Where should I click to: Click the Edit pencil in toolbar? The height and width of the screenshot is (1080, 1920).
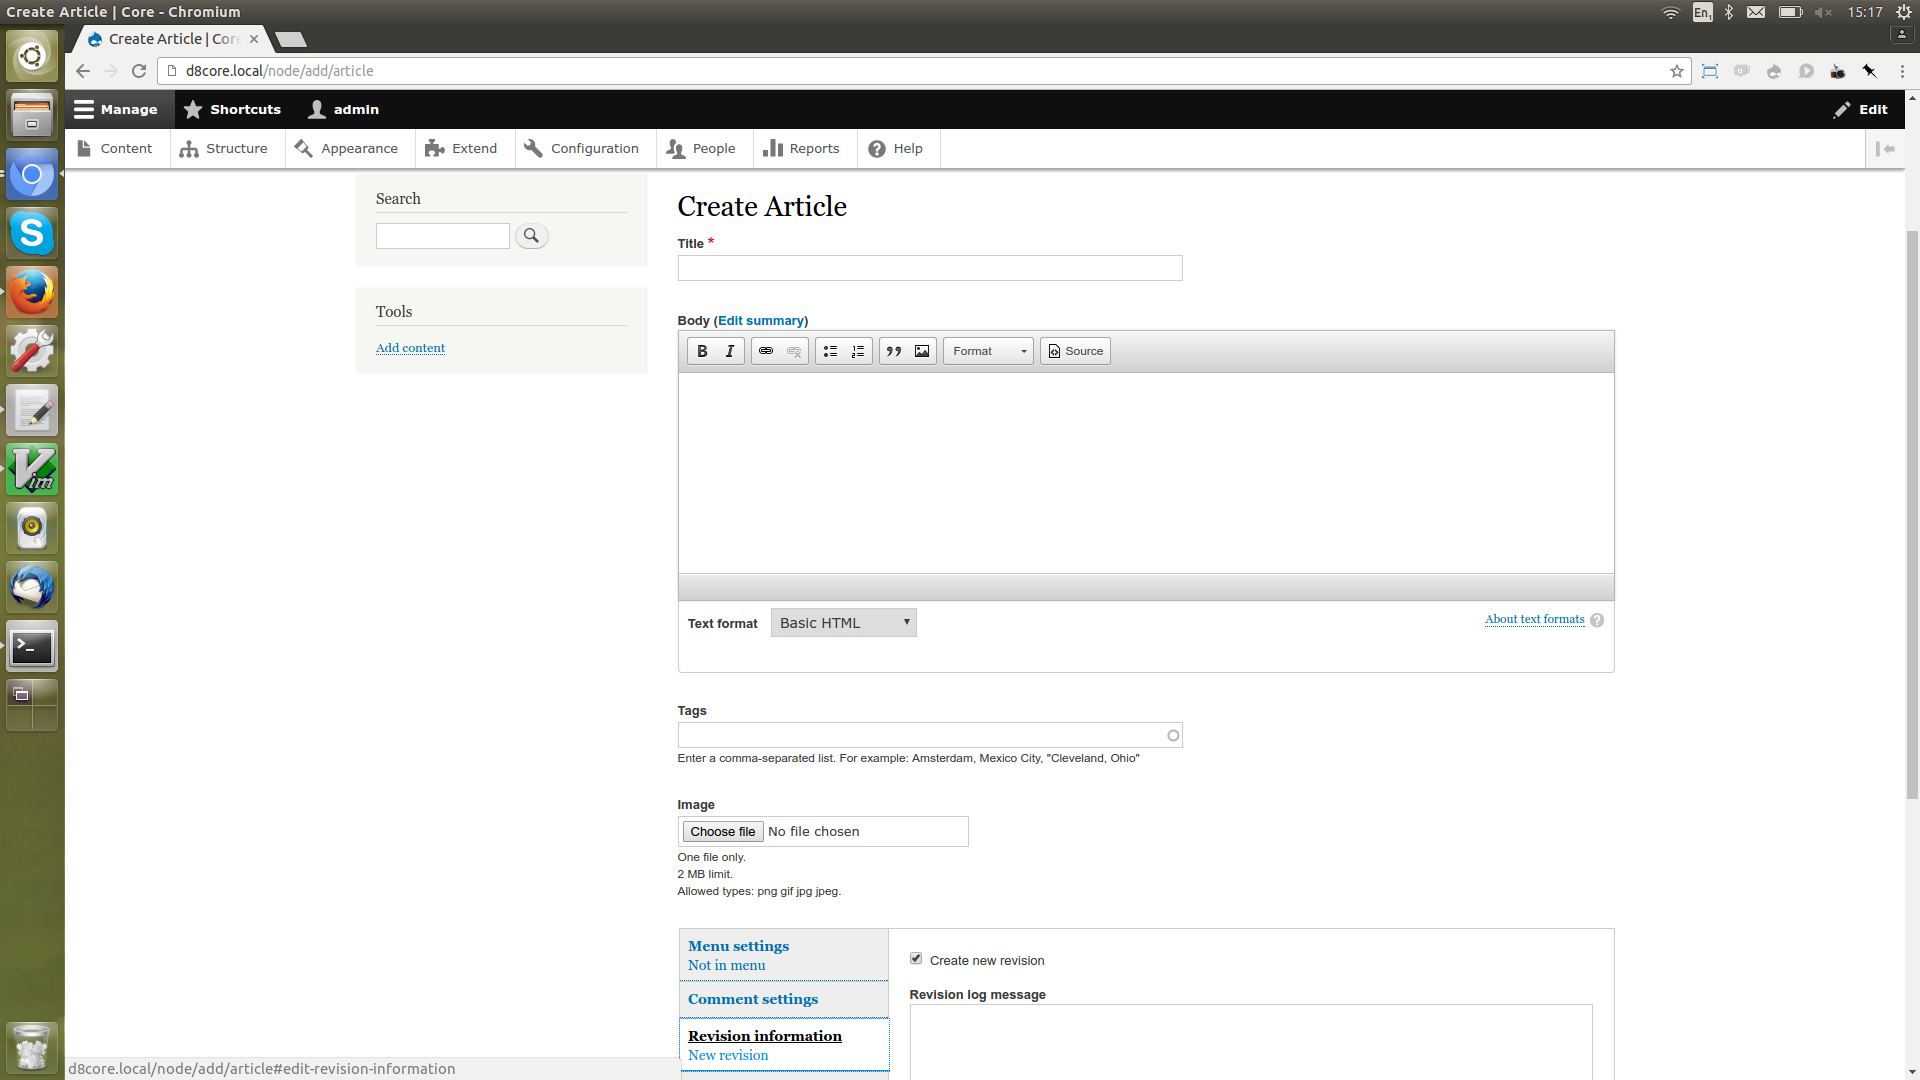click(1860, 110)
